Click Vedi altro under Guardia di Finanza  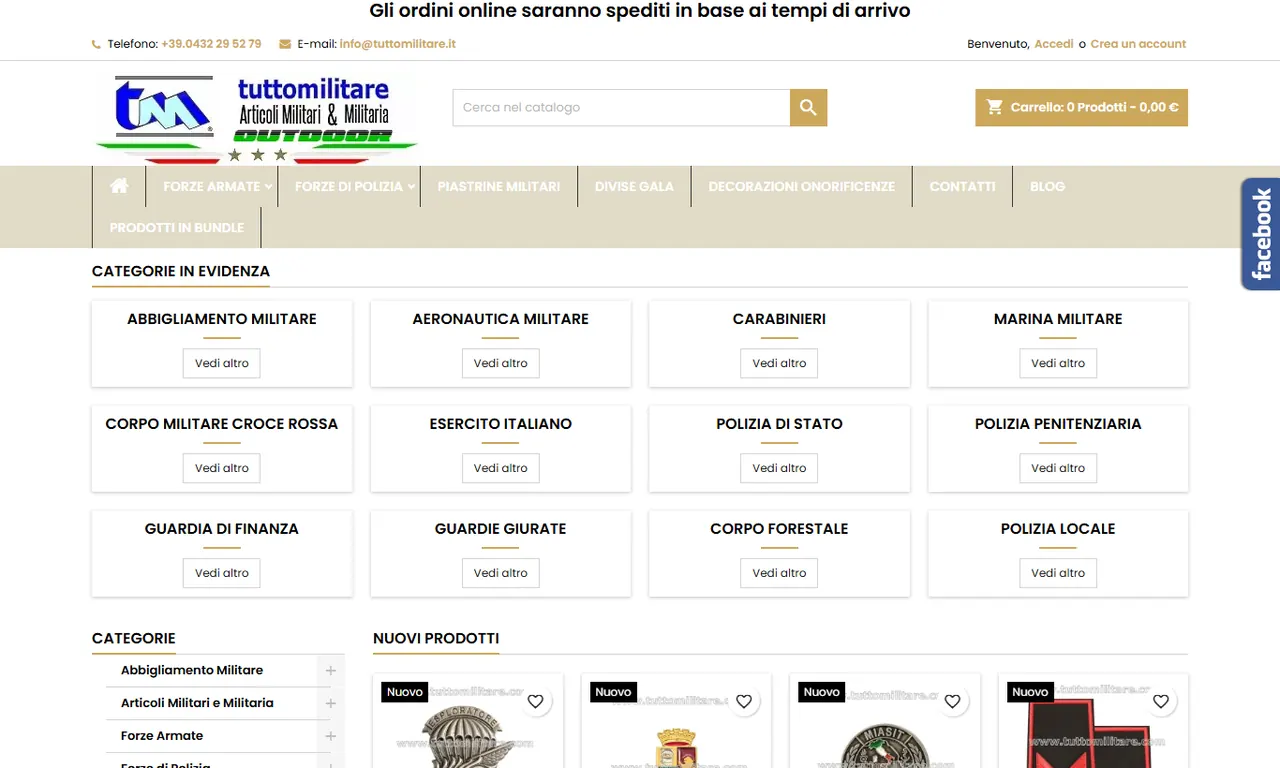(222, 573)
